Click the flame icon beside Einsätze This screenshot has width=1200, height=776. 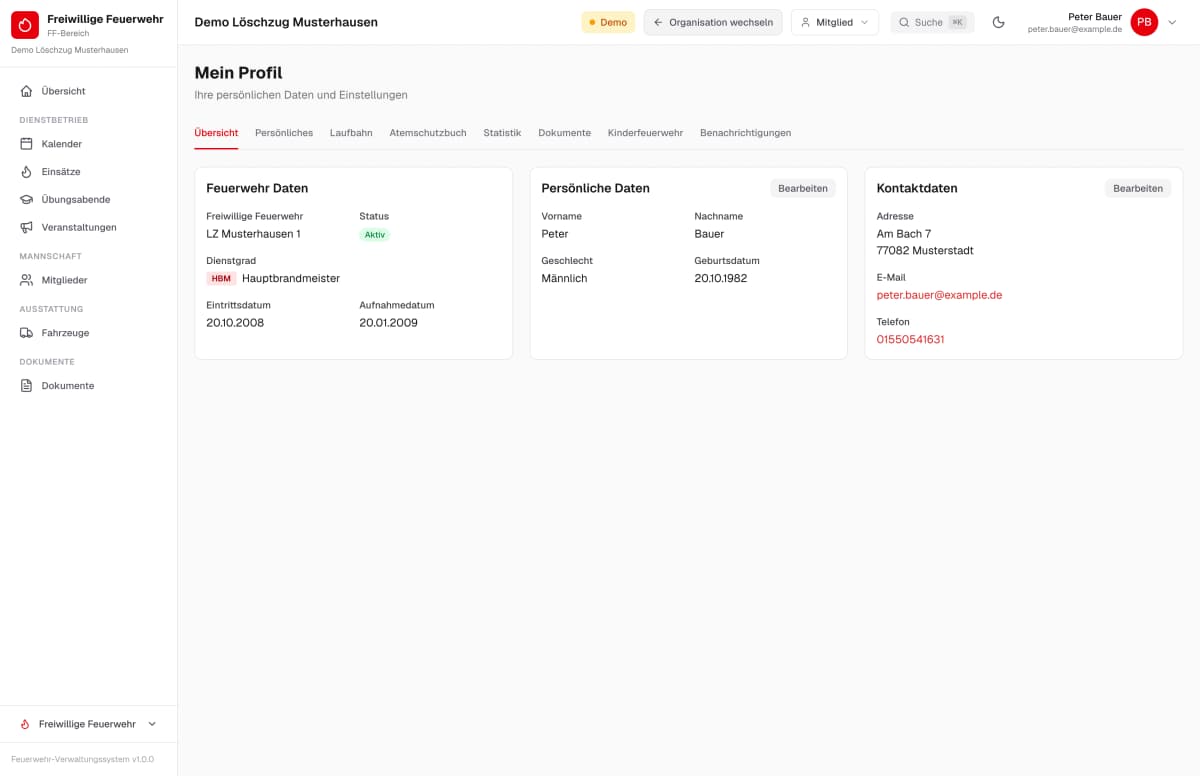click(26, 172)
